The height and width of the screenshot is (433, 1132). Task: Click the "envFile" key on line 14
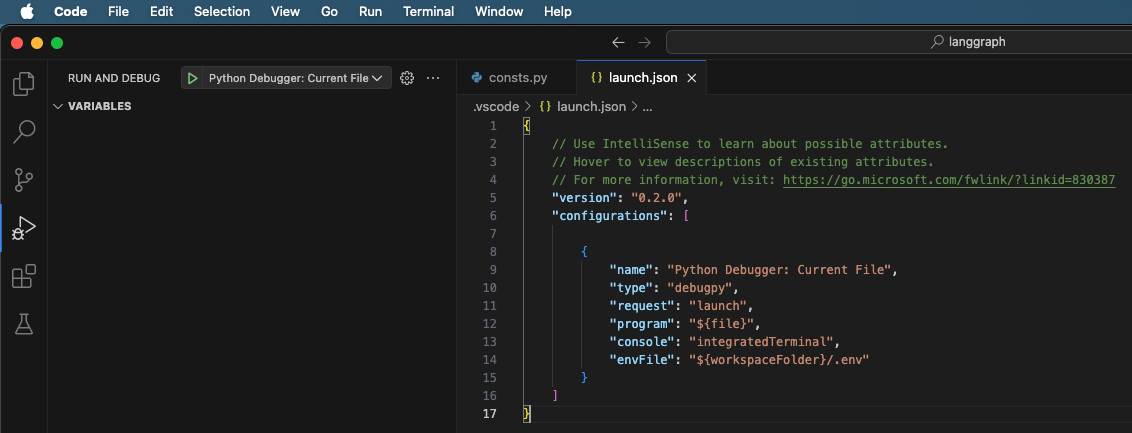(642, 360)
